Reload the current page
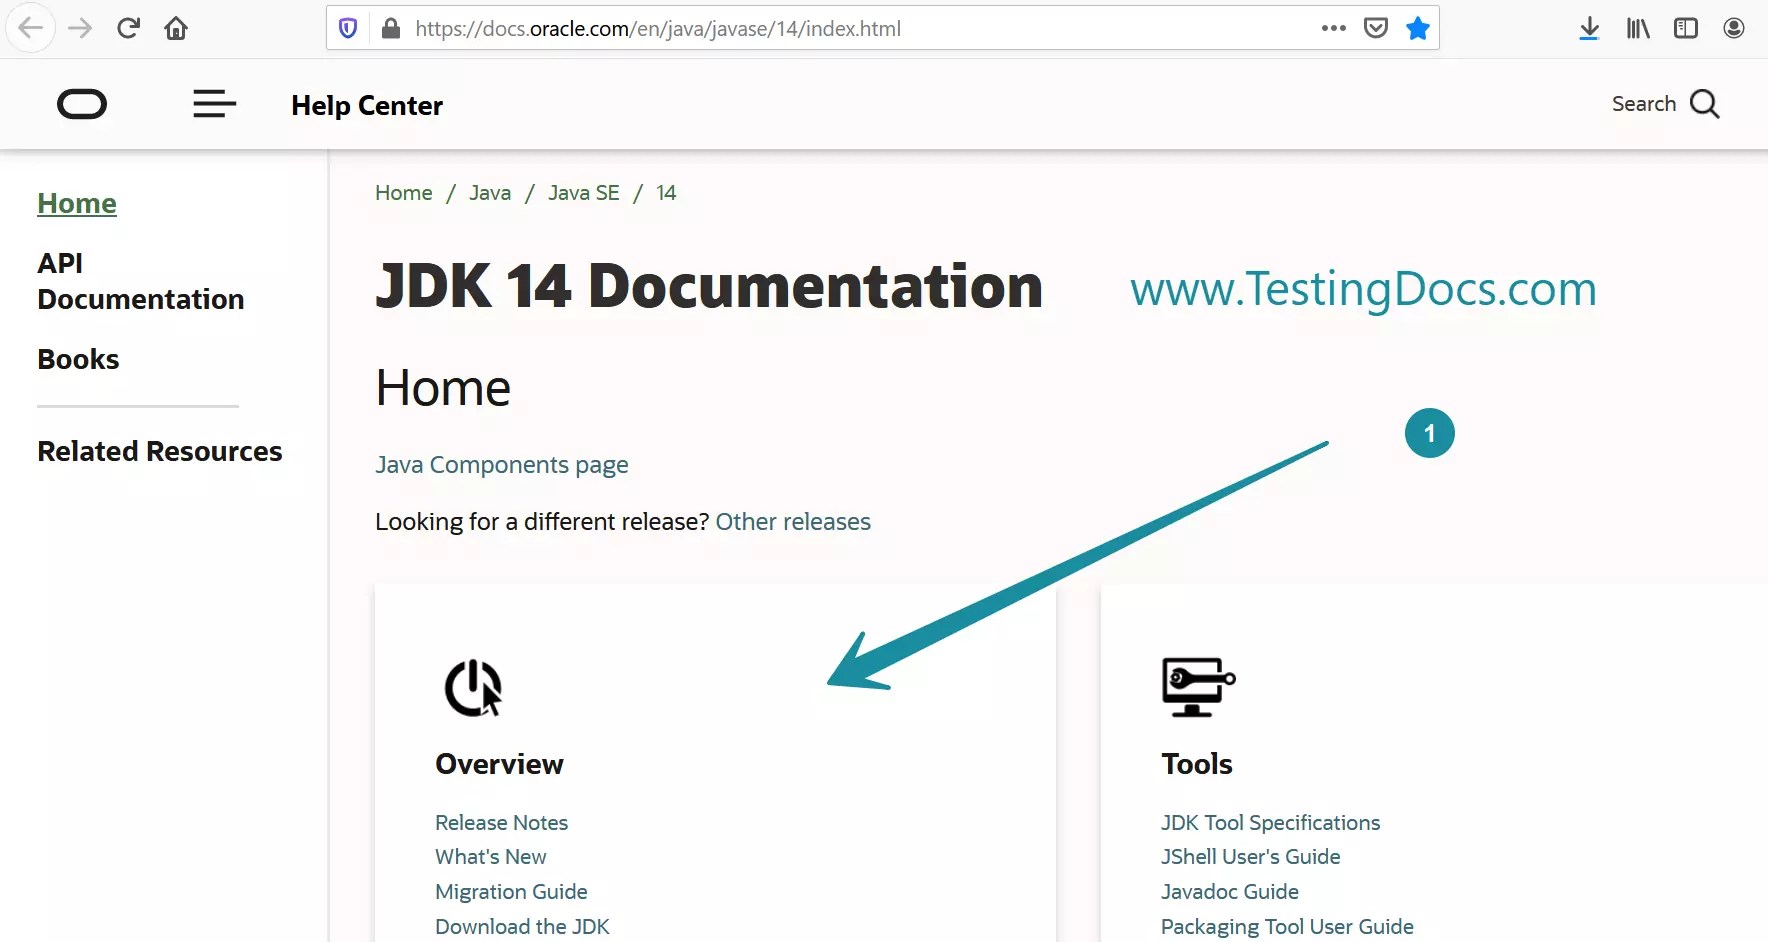 (x=128, y=28)
